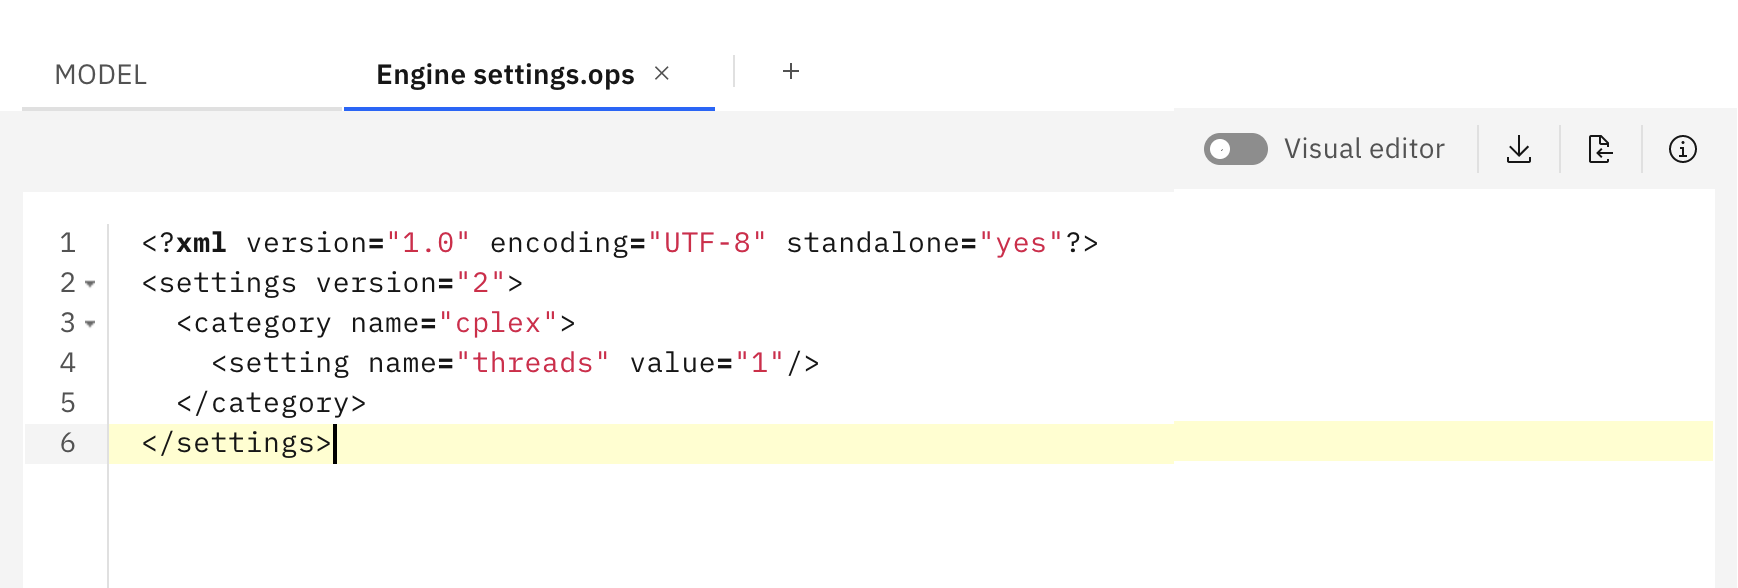Click the Visual editor label
This screenshot has height=588, width=1738.
[1364, 149]
